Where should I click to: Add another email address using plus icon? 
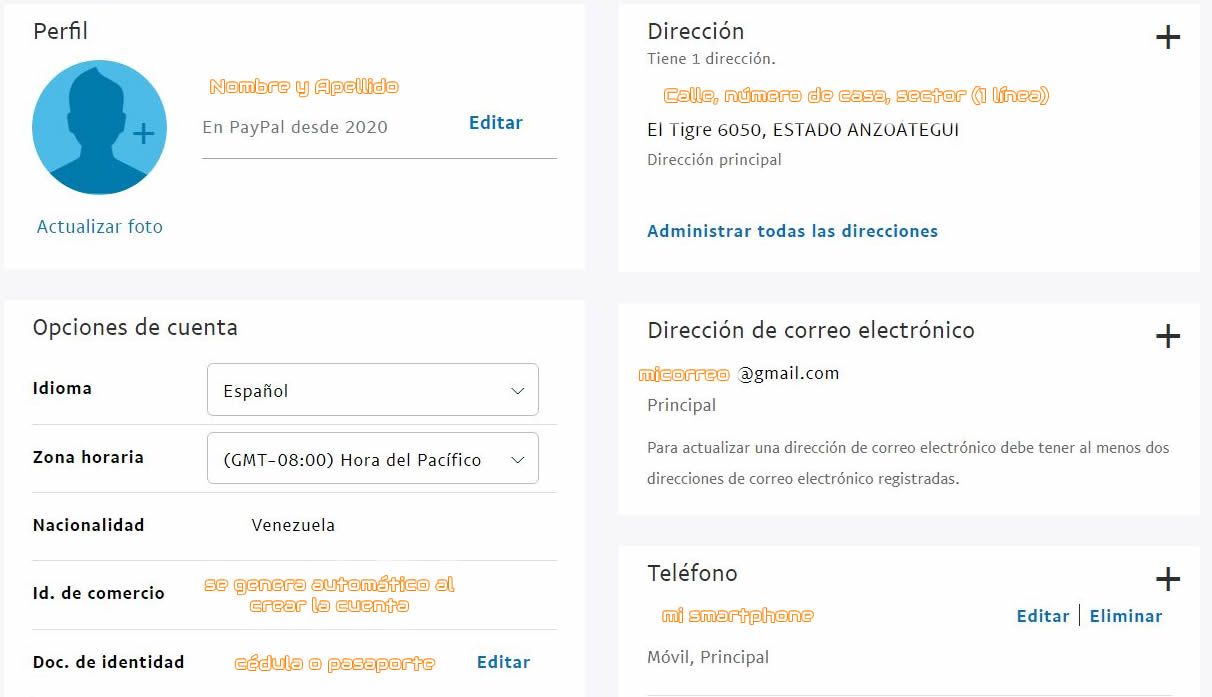1167,336
